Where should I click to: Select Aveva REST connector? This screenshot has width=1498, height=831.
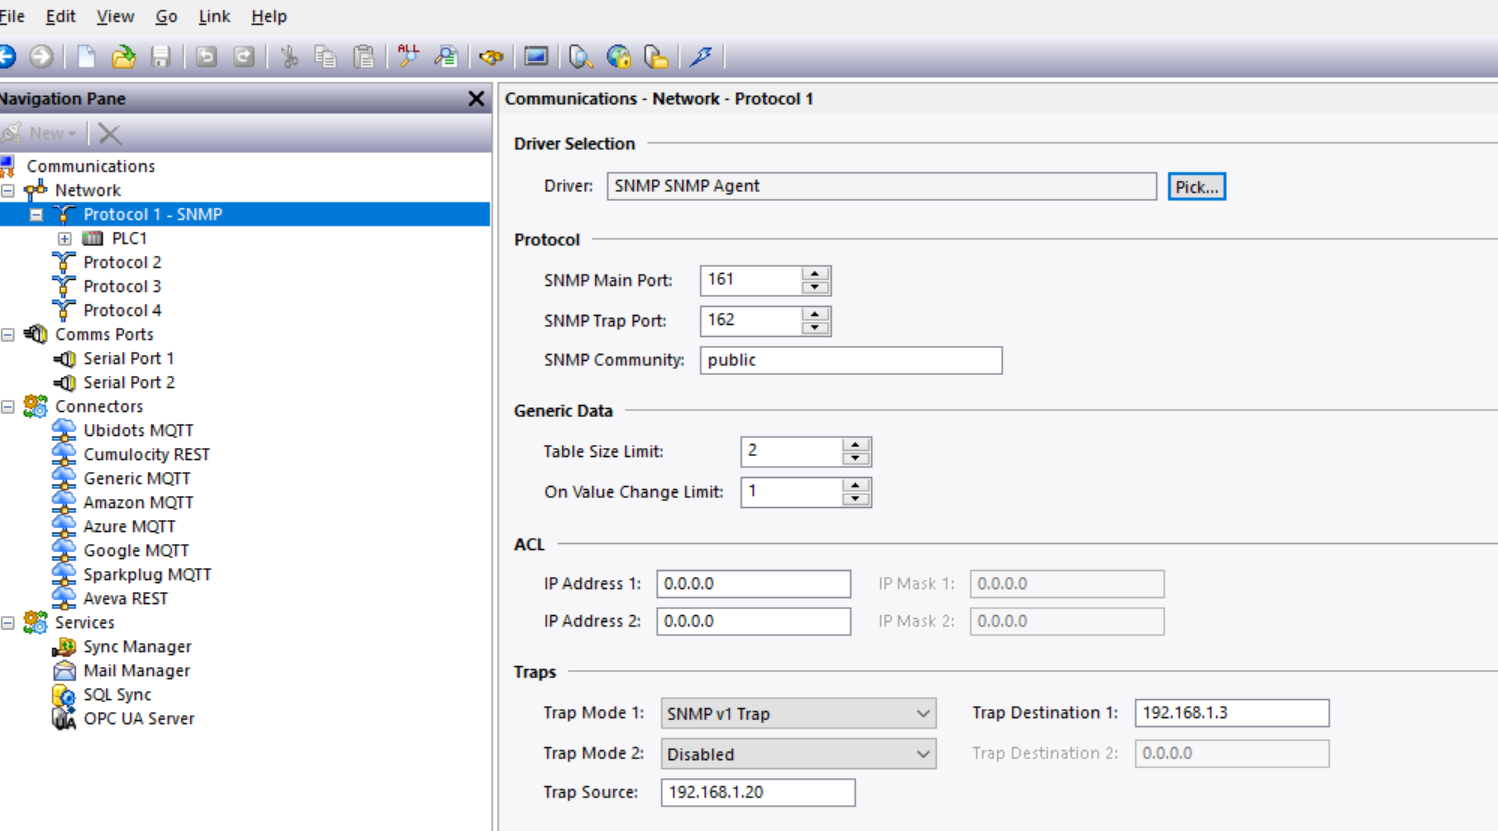[125, 598]
